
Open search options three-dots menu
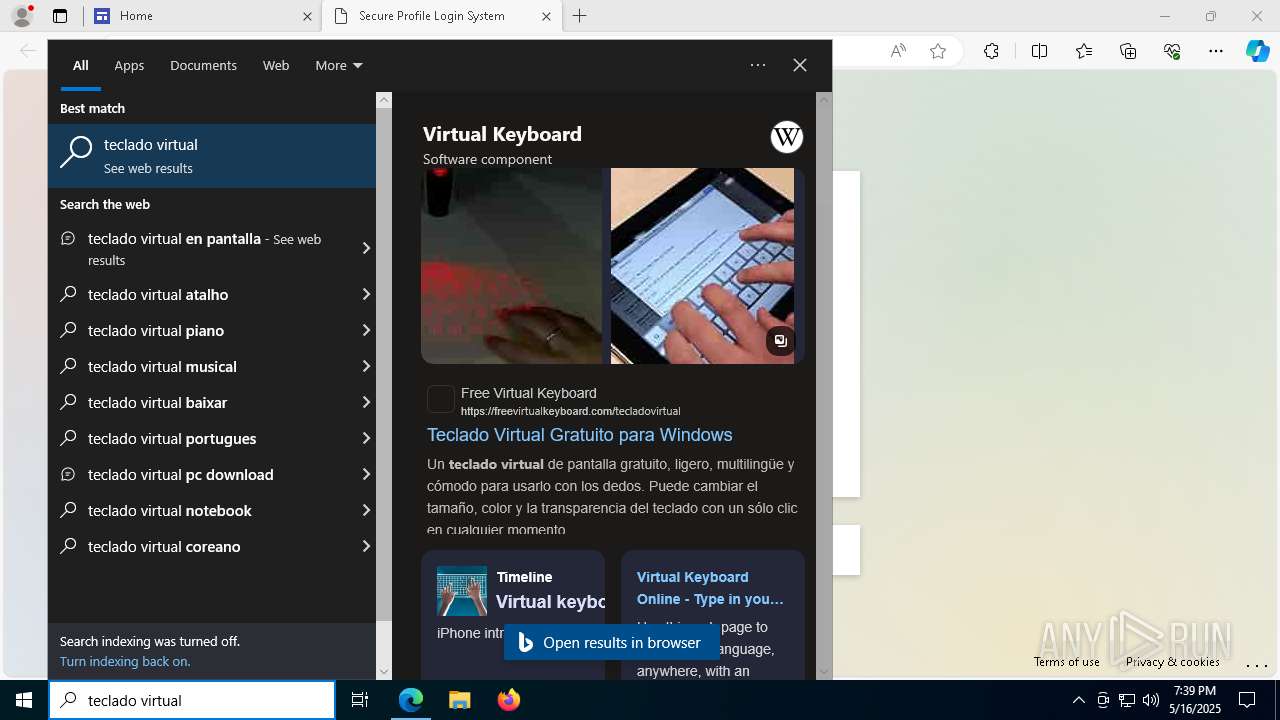pyautogui.click(x=758, y=65)
